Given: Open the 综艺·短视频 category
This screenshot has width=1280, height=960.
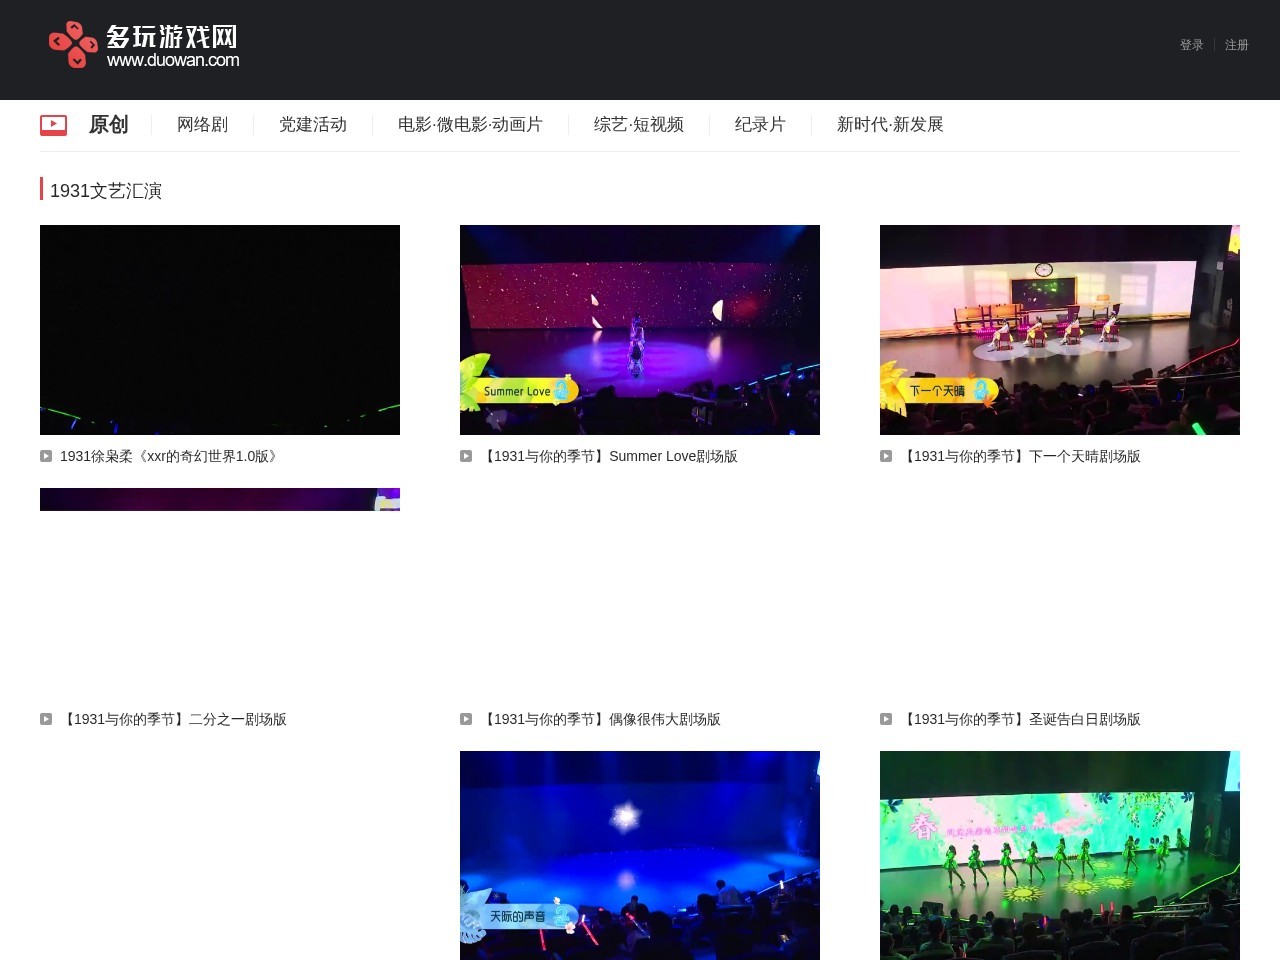Looking at the screenshot, I should pos(639,124).
